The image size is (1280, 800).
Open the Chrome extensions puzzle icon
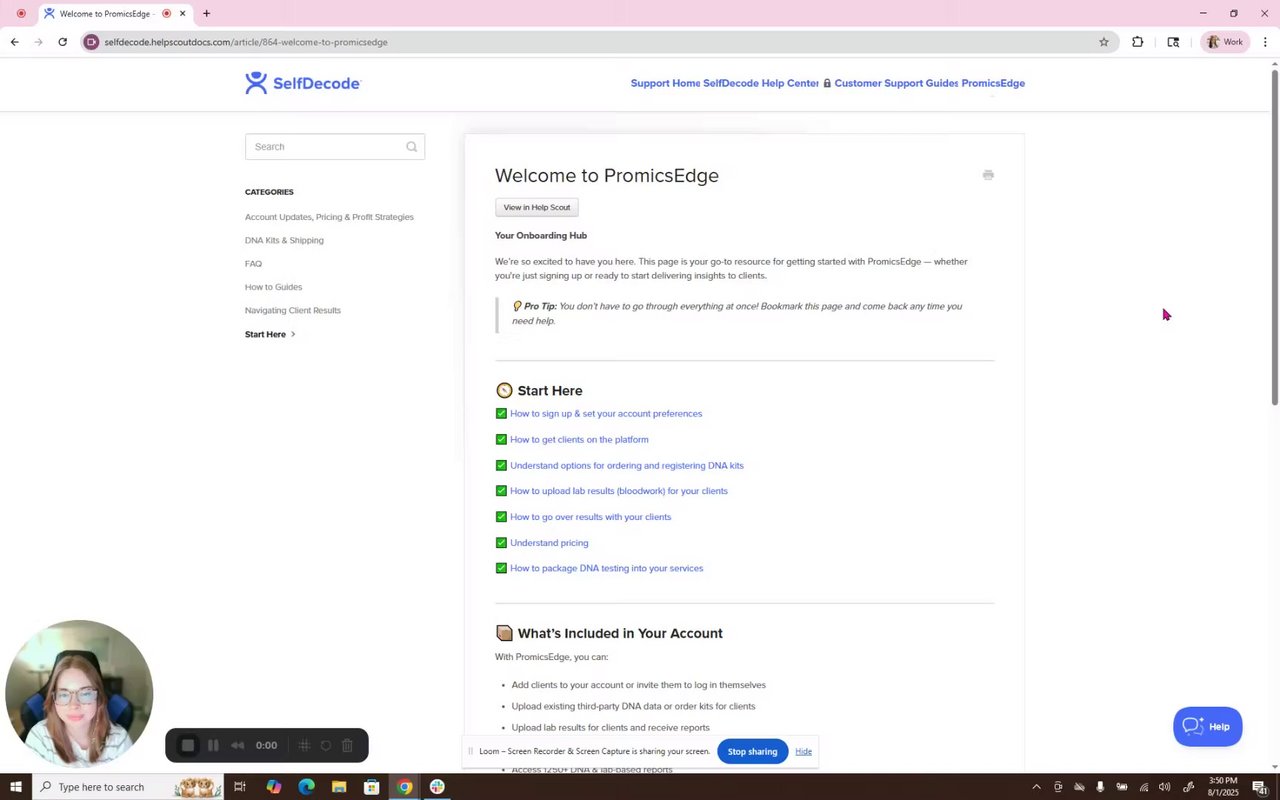click(x=1138, y=42)
